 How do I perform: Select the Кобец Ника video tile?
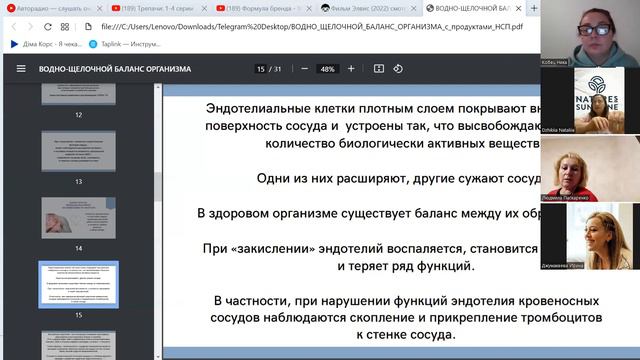tap(590, 33)
